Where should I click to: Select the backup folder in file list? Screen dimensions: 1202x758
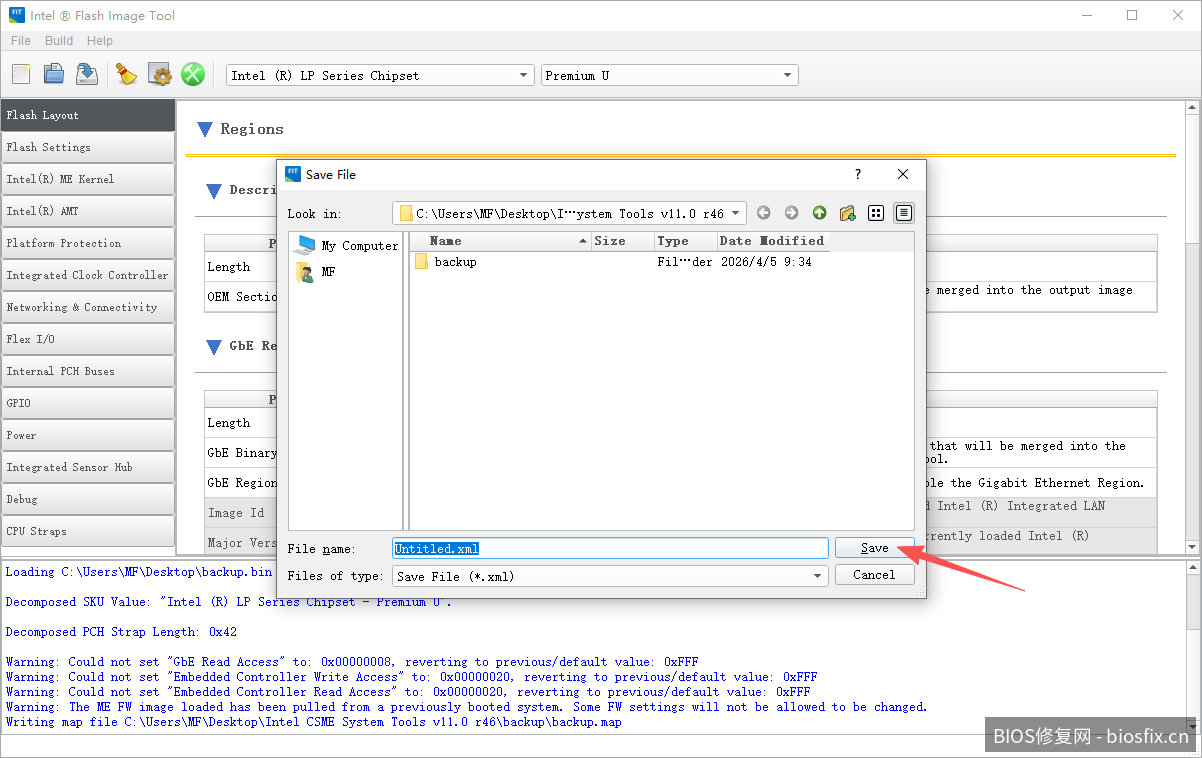[x=455, y=262]
